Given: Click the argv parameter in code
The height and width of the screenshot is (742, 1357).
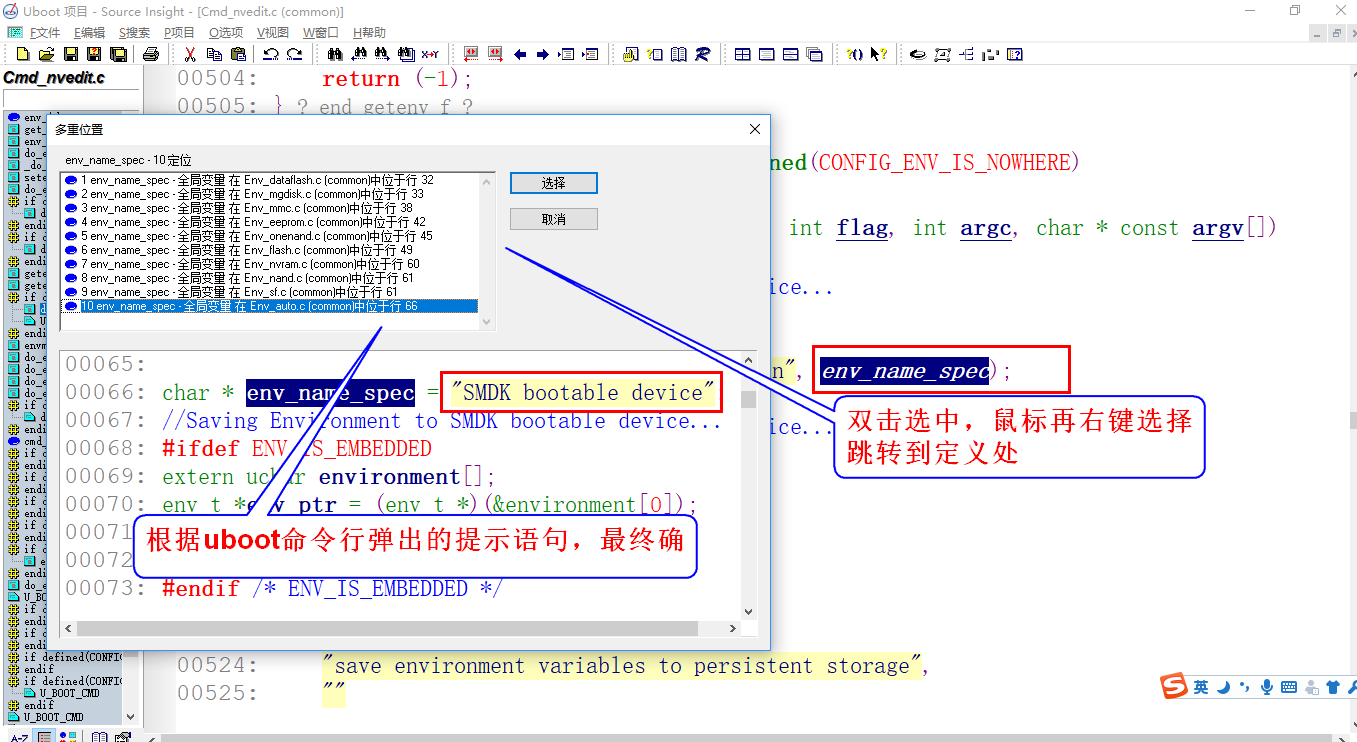Looking at the screenshot, I should (1218, 228).
